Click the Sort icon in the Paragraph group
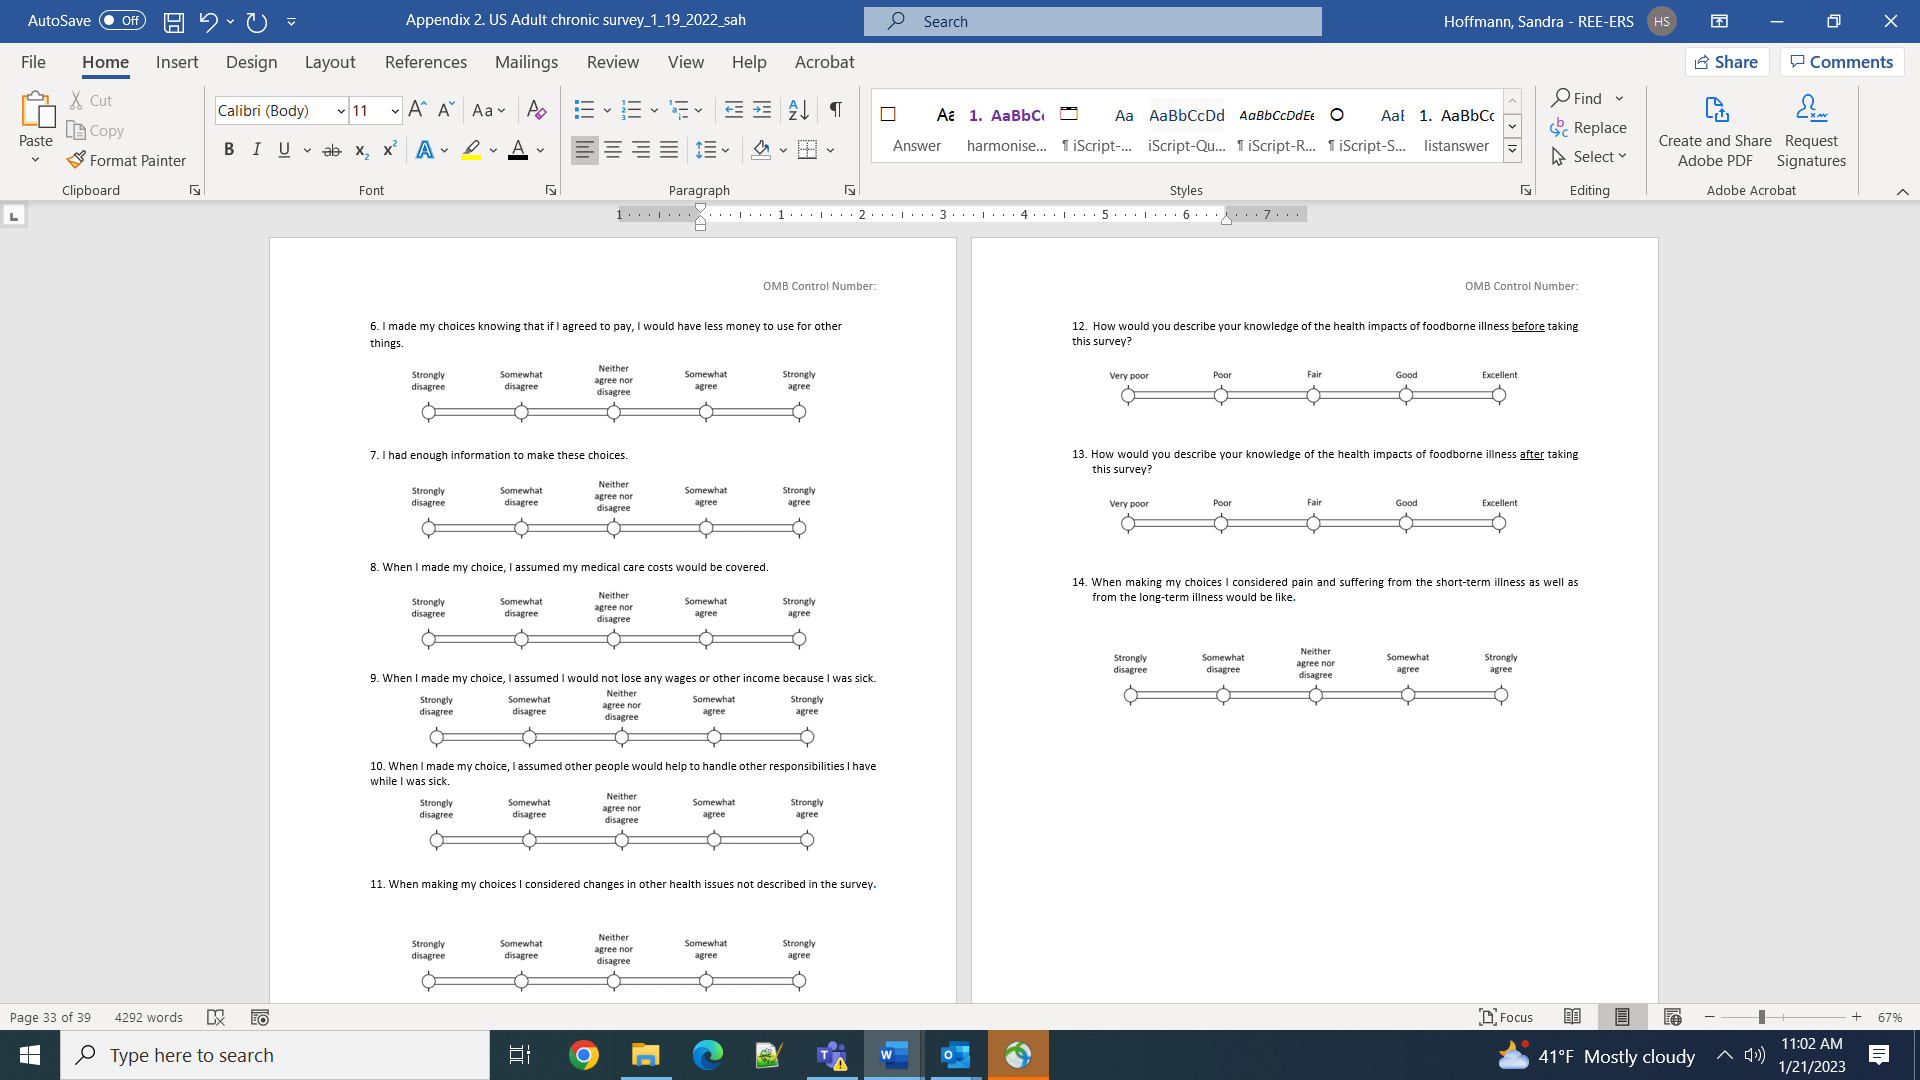Viewport: 1920px width, 1080px height. [x=798, y=110]
